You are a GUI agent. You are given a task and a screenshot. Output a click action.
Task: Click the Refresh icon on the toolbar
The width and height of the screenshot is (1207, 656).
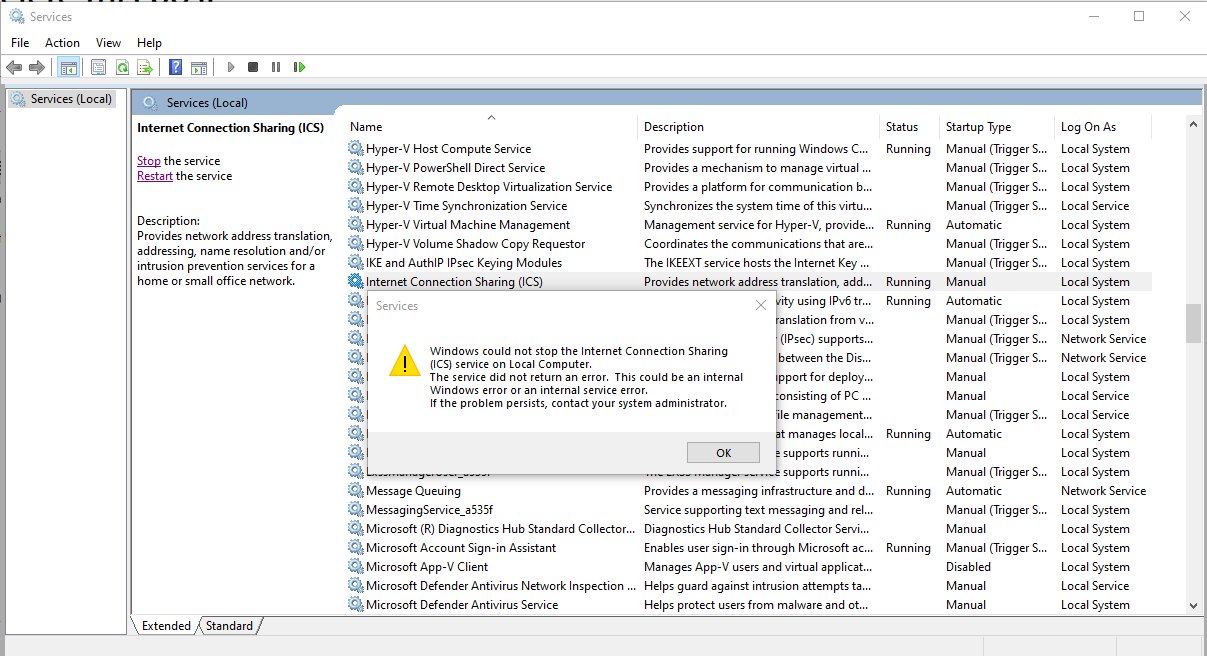click(122, 67)
